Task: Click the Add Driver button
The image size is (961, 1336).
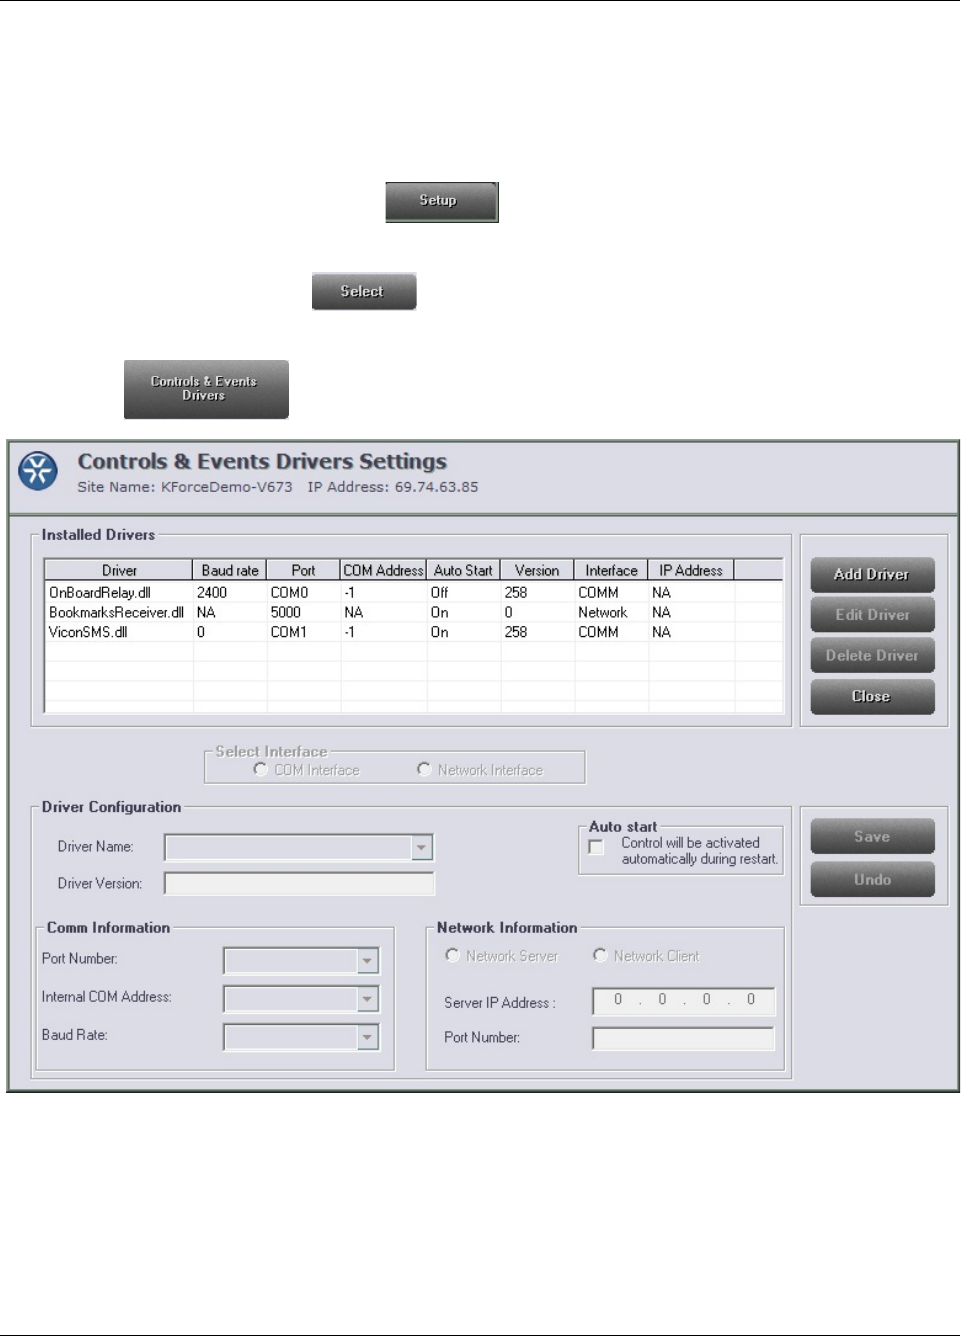Action: [872, 575]
